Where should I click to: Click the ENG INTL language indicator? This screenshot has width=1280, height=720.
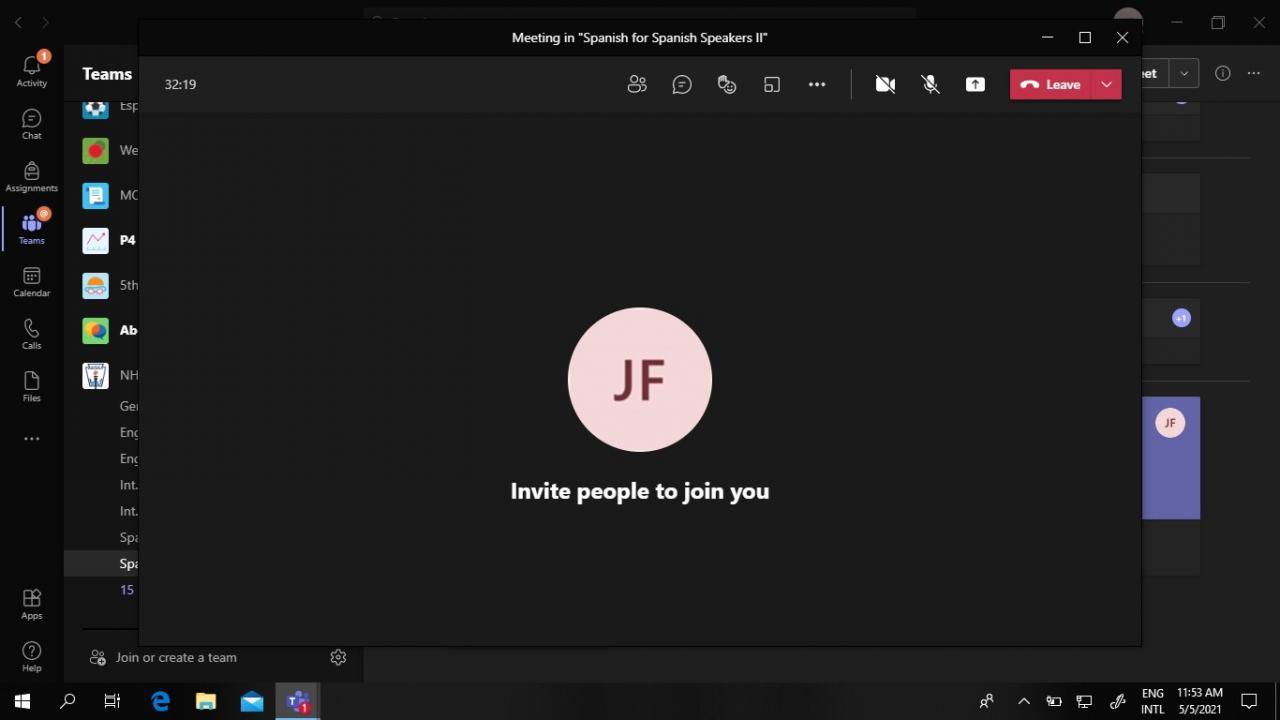1153,701
